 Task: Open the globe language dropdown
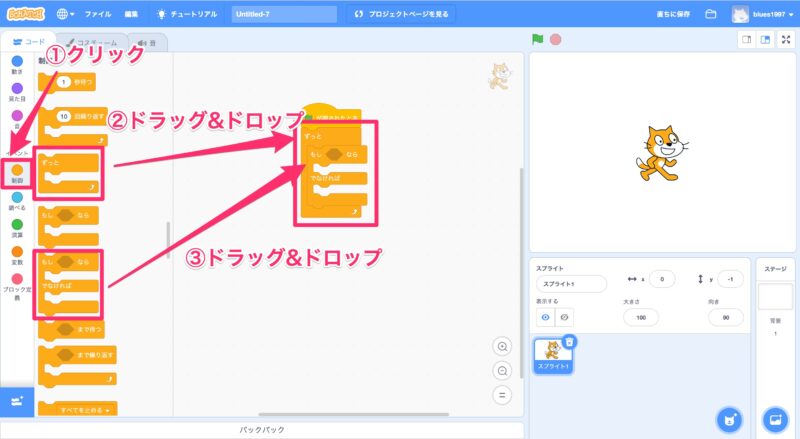pyautogui.click(x=66, y=14)
